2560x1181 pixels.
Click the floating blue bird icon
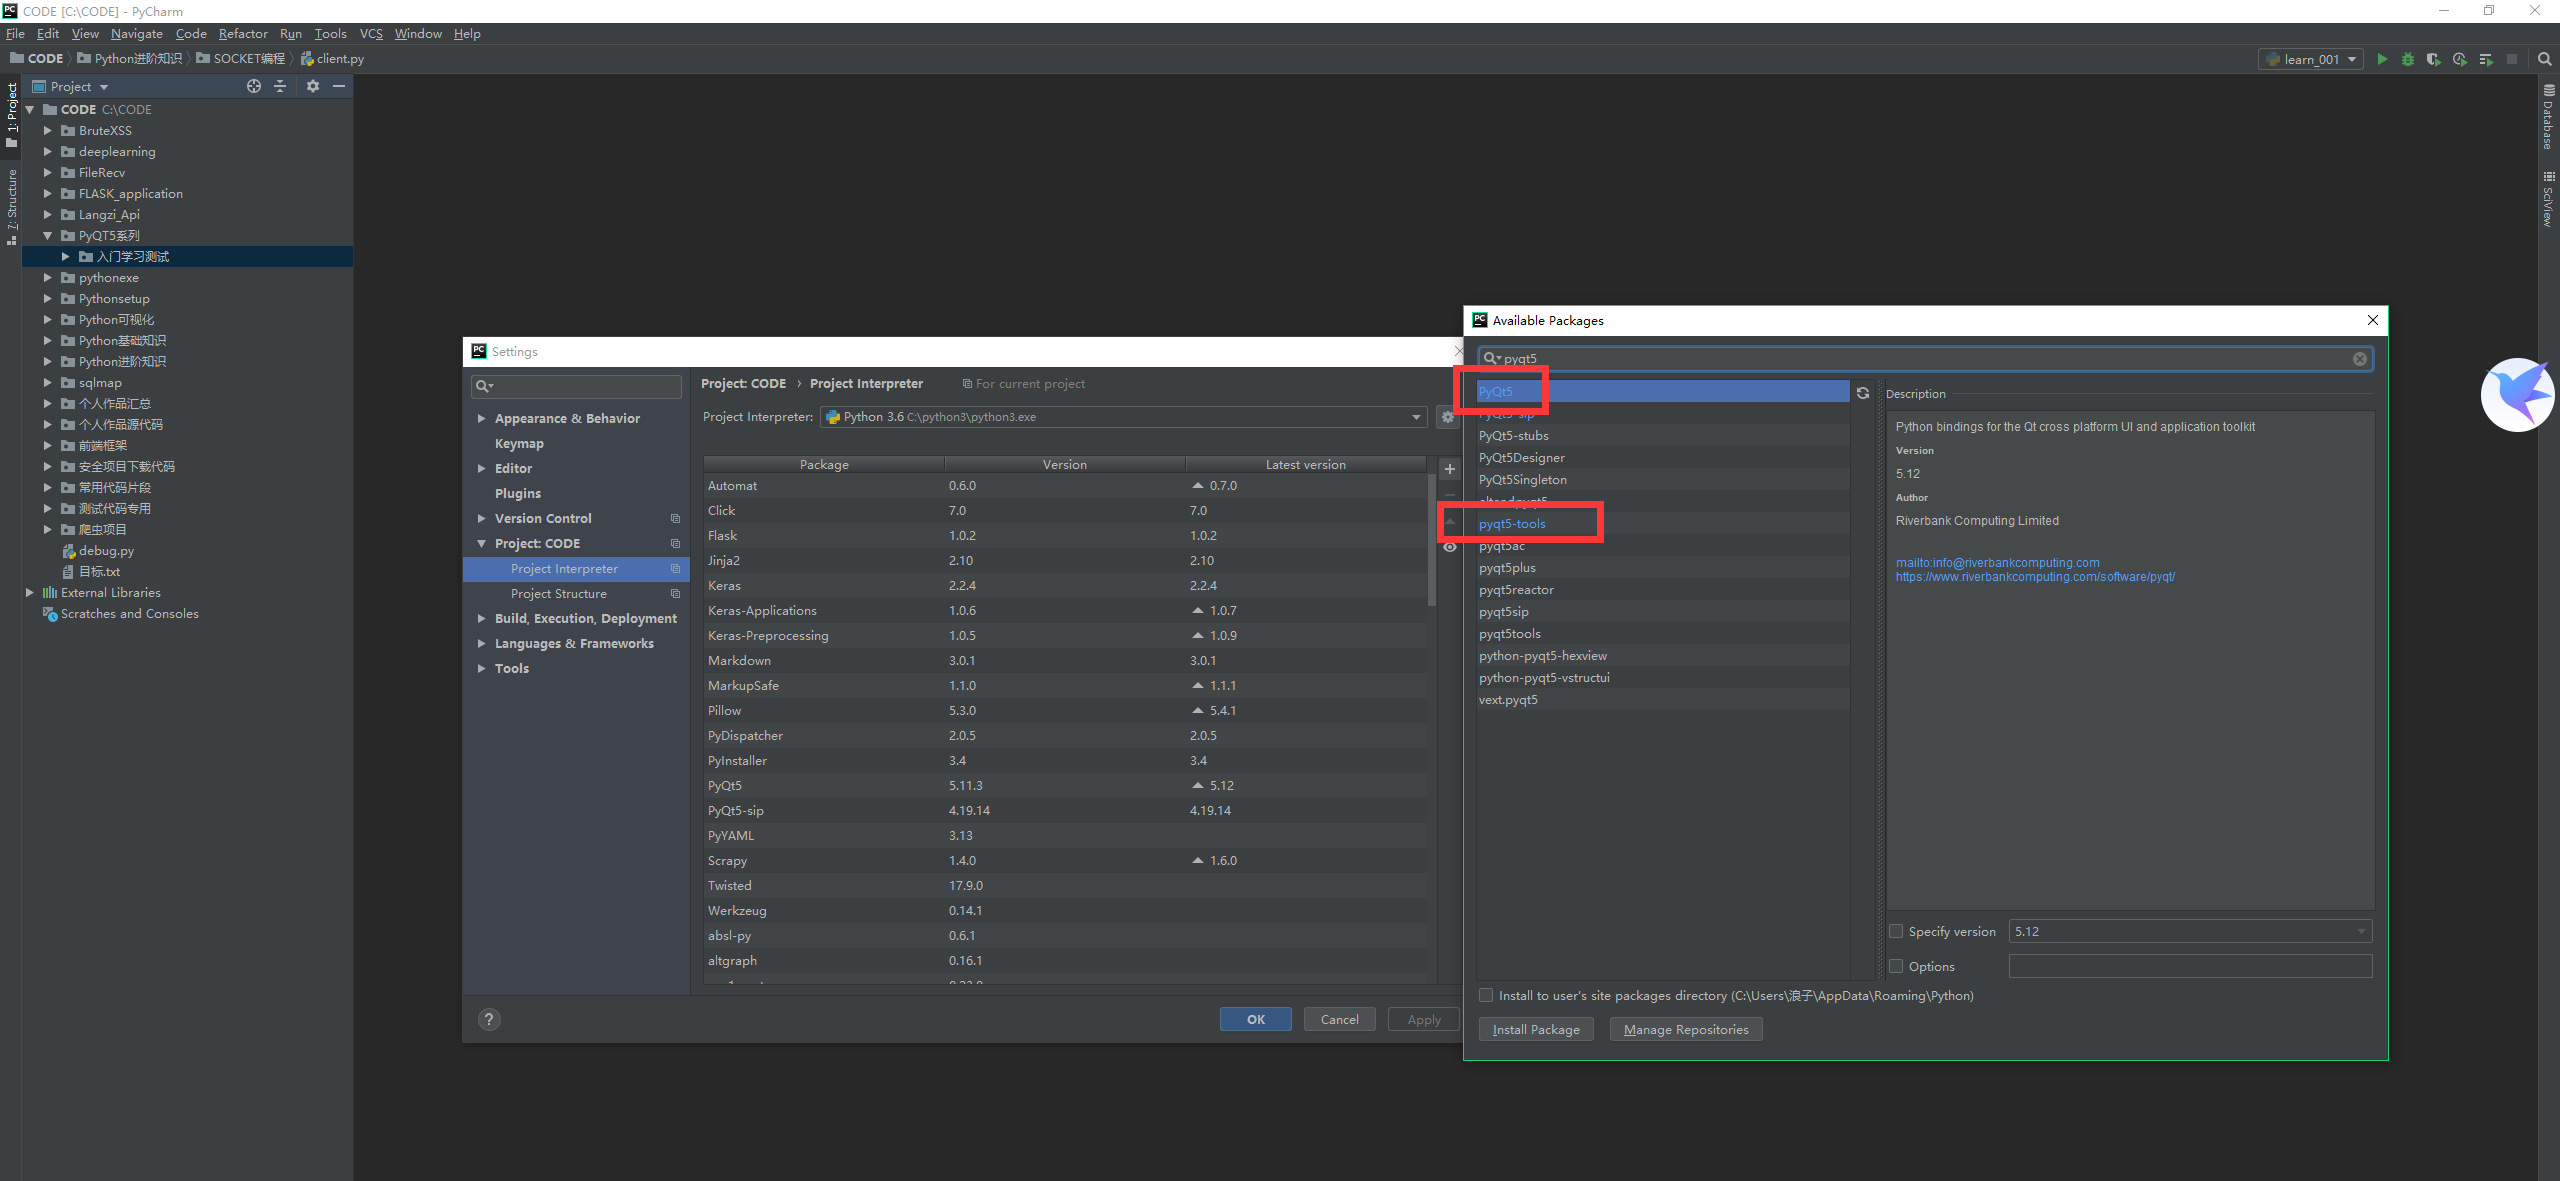coord(2518,394)
